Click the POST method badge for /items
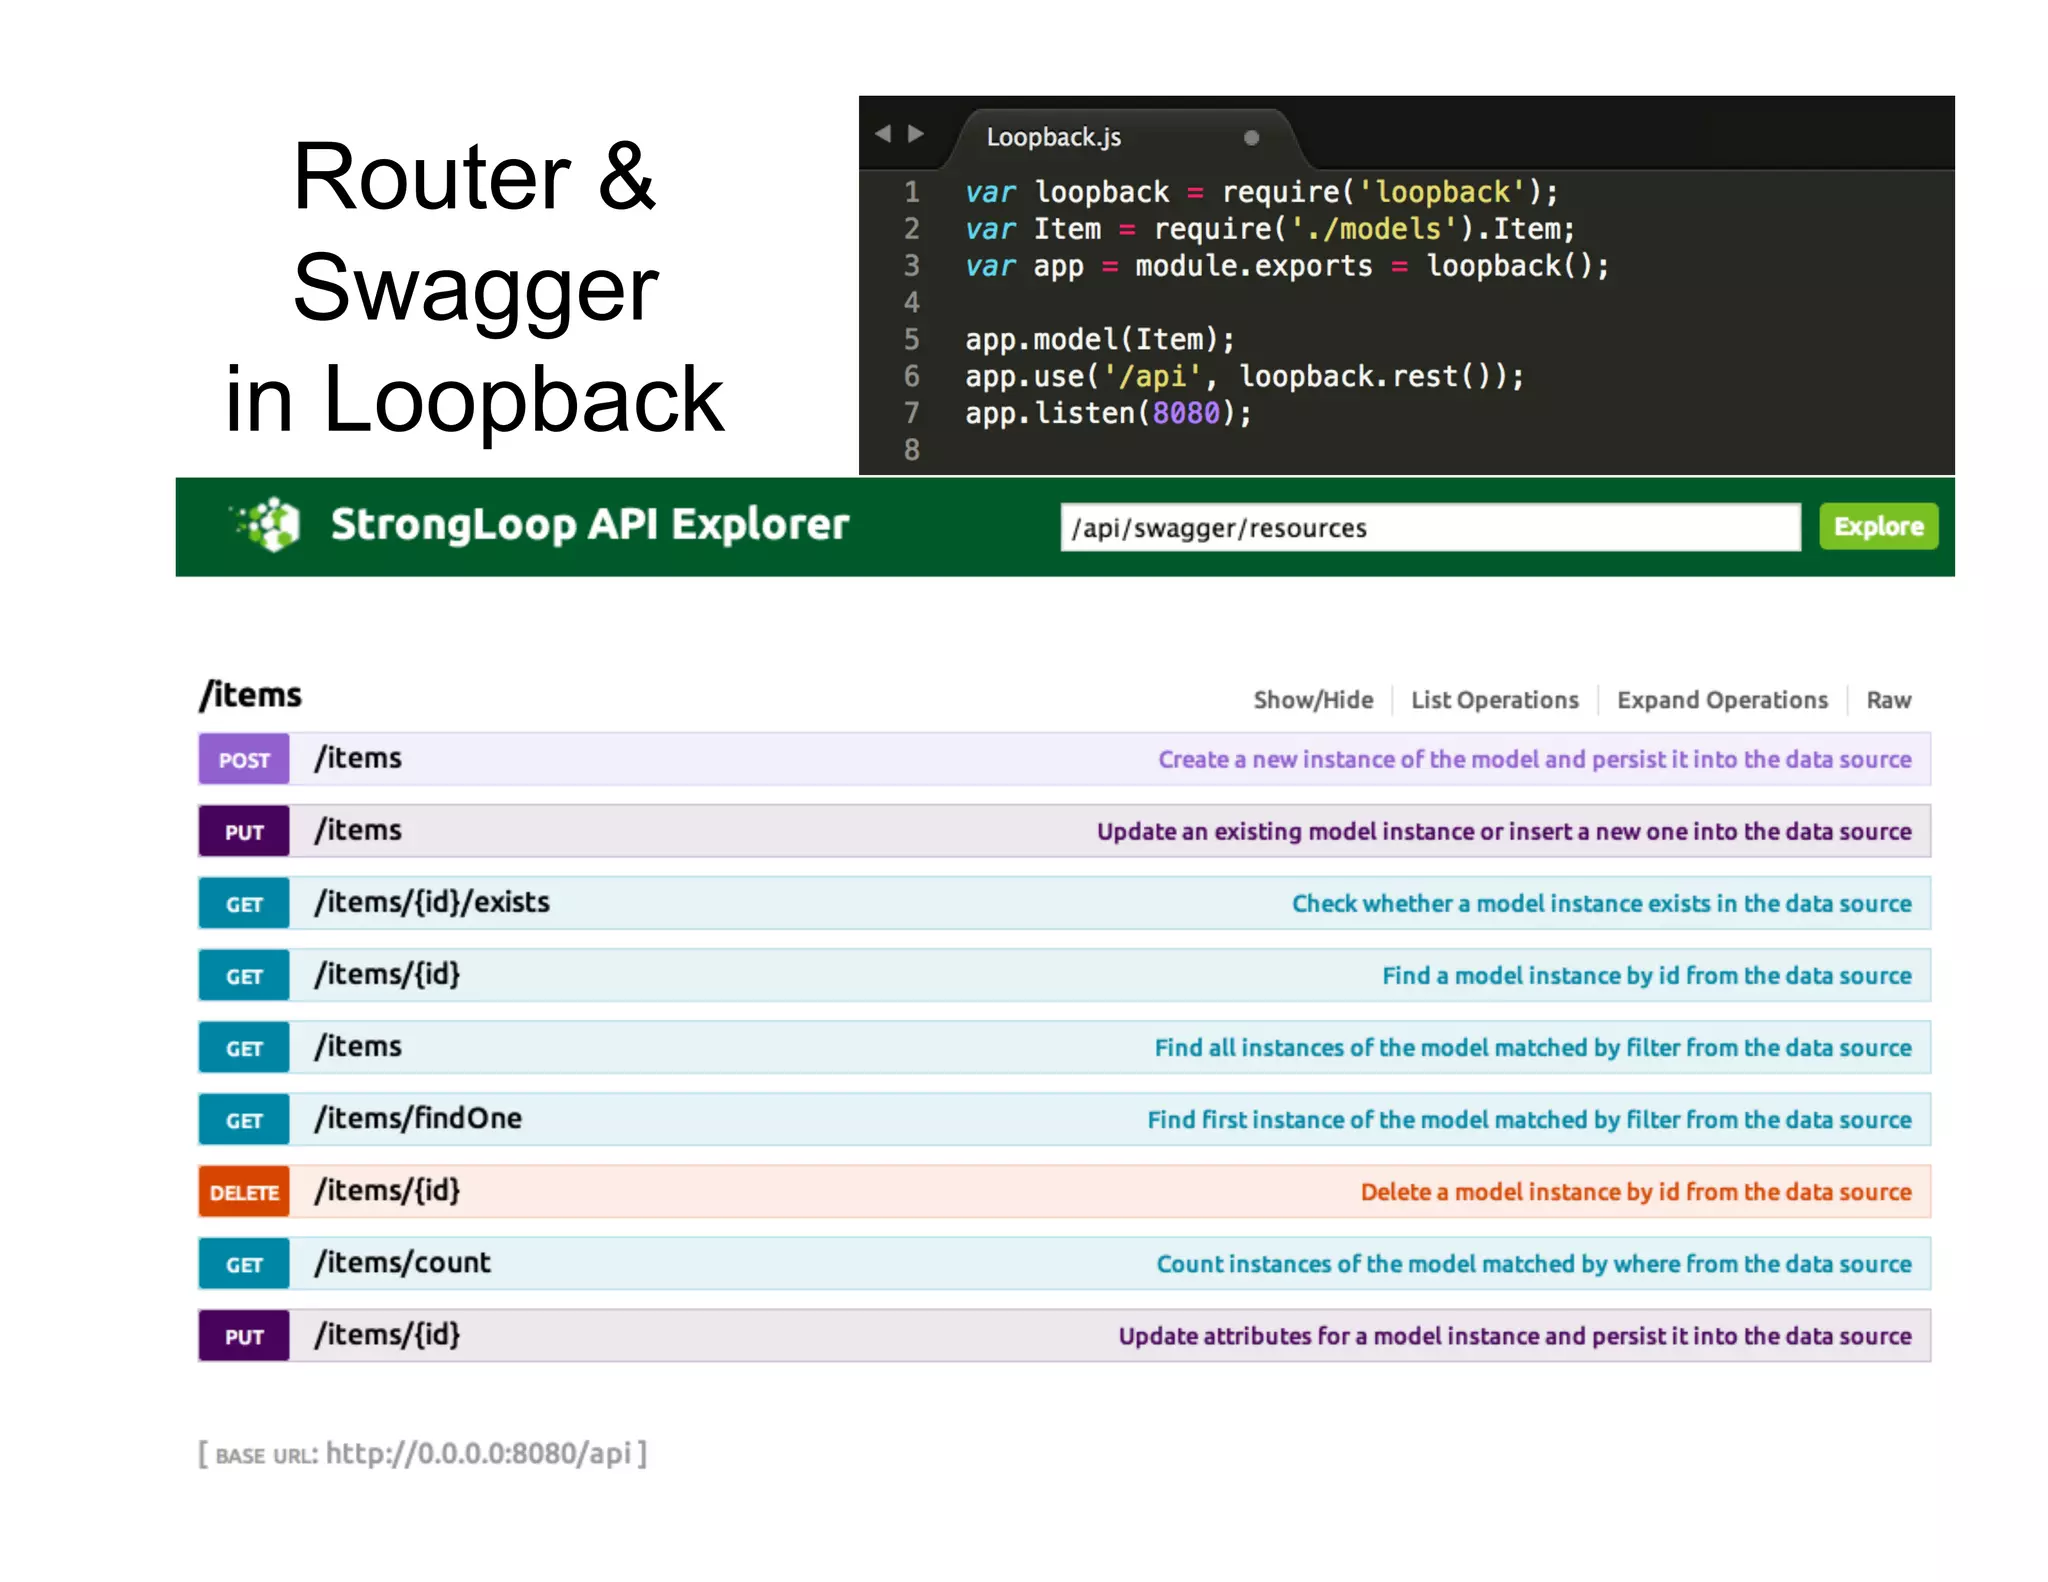Screen dimensions: 2048x1582 tap(244, 760)
